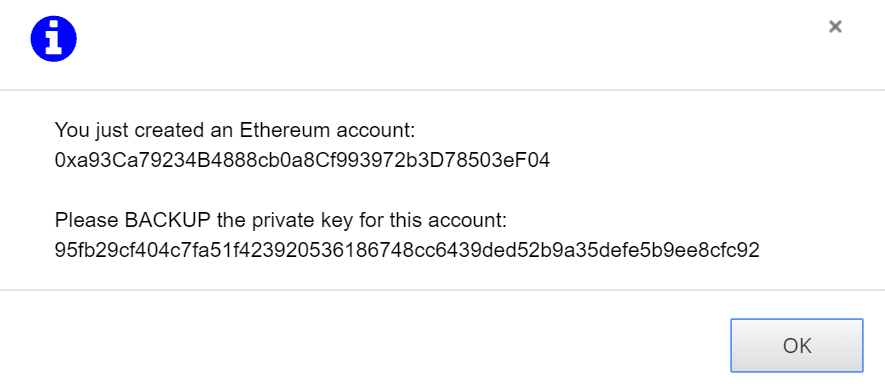The image size is (885, 384).
Task: Click the "Please BACKUP the private key" line
Action: [281, 219]
